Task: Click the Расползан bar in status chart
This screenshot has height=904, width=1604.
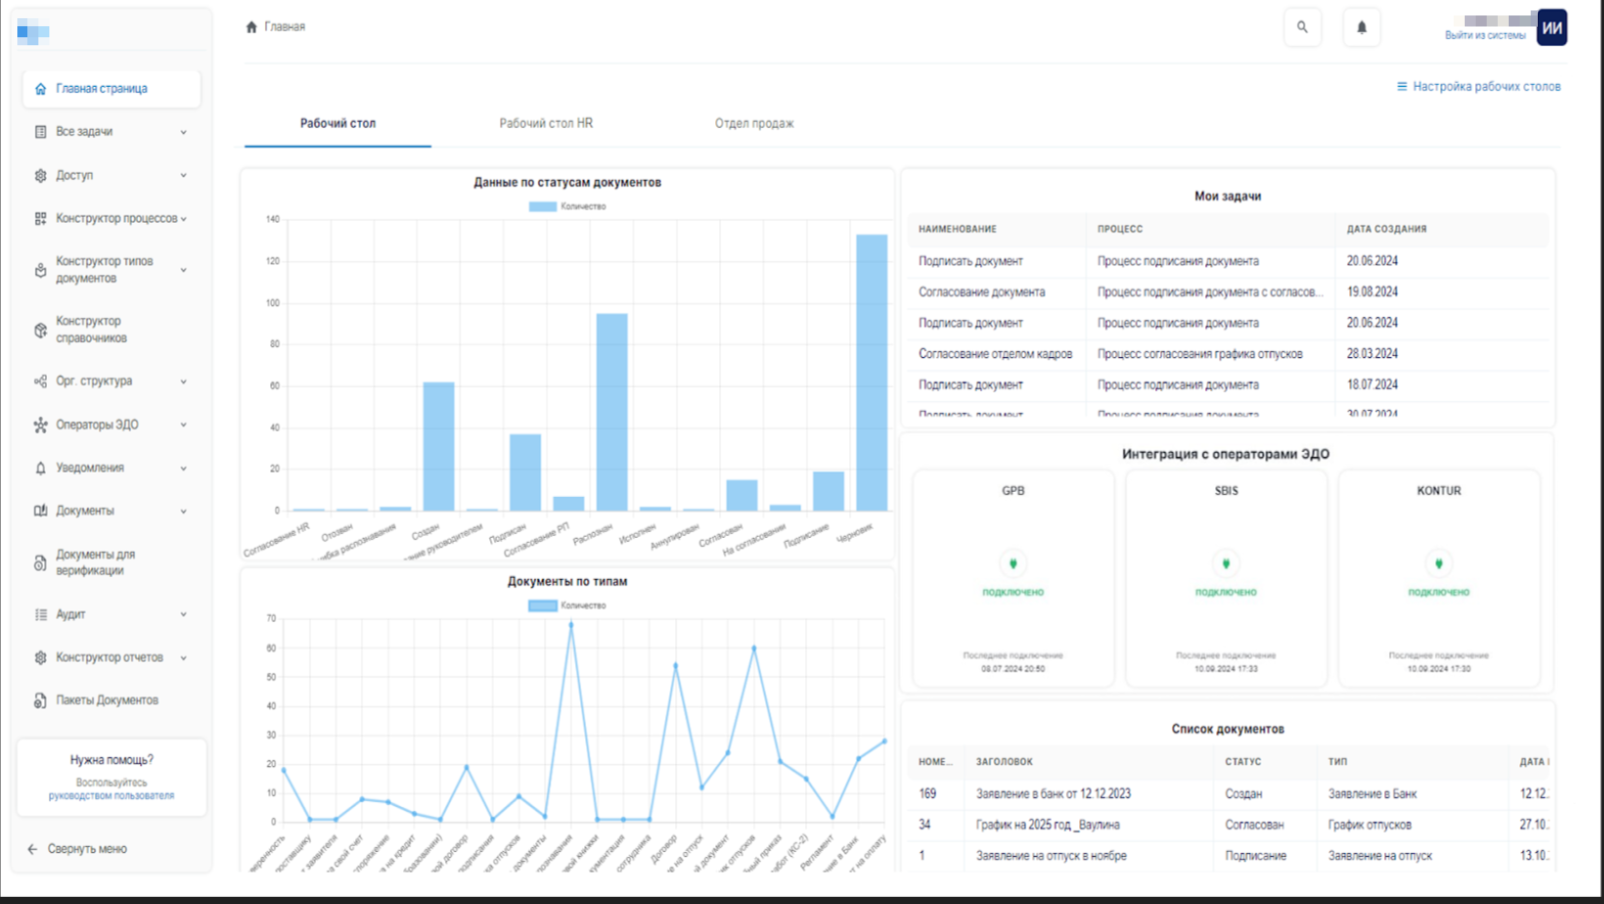Action: coord(612,412)
